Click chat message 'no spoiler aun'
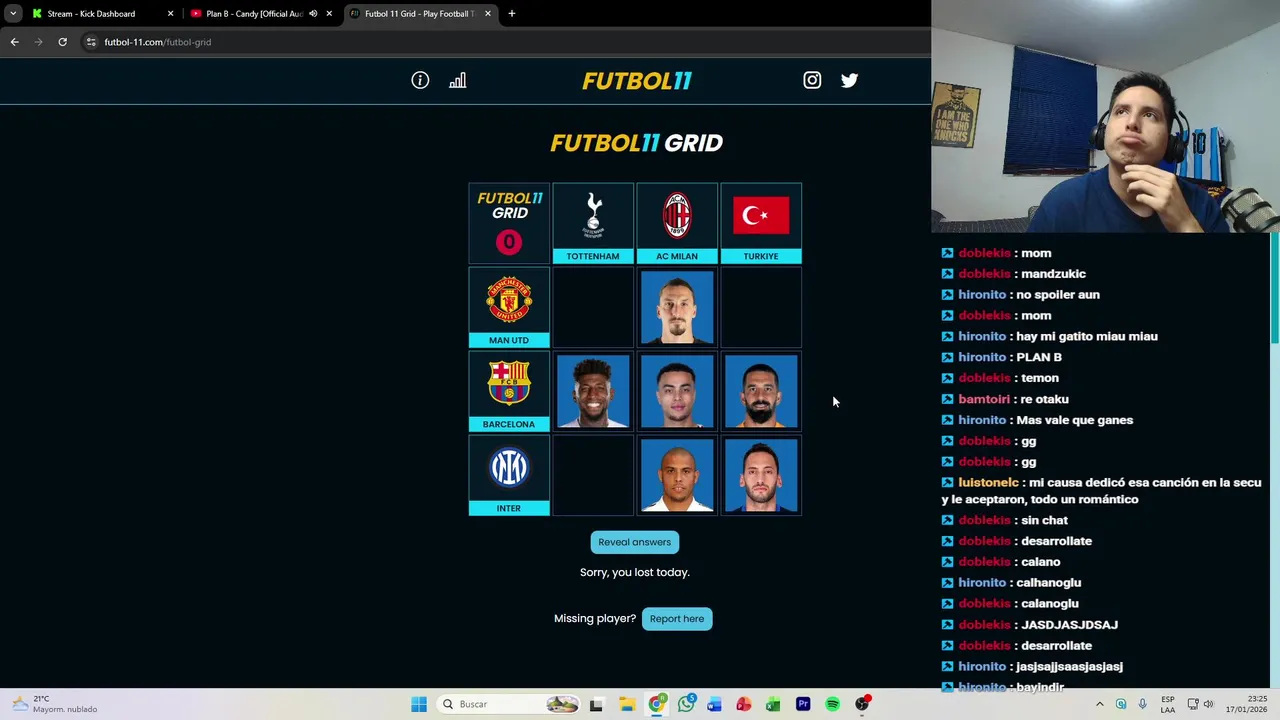Screen dimensions: 1280x720 tap(1058, 295)
